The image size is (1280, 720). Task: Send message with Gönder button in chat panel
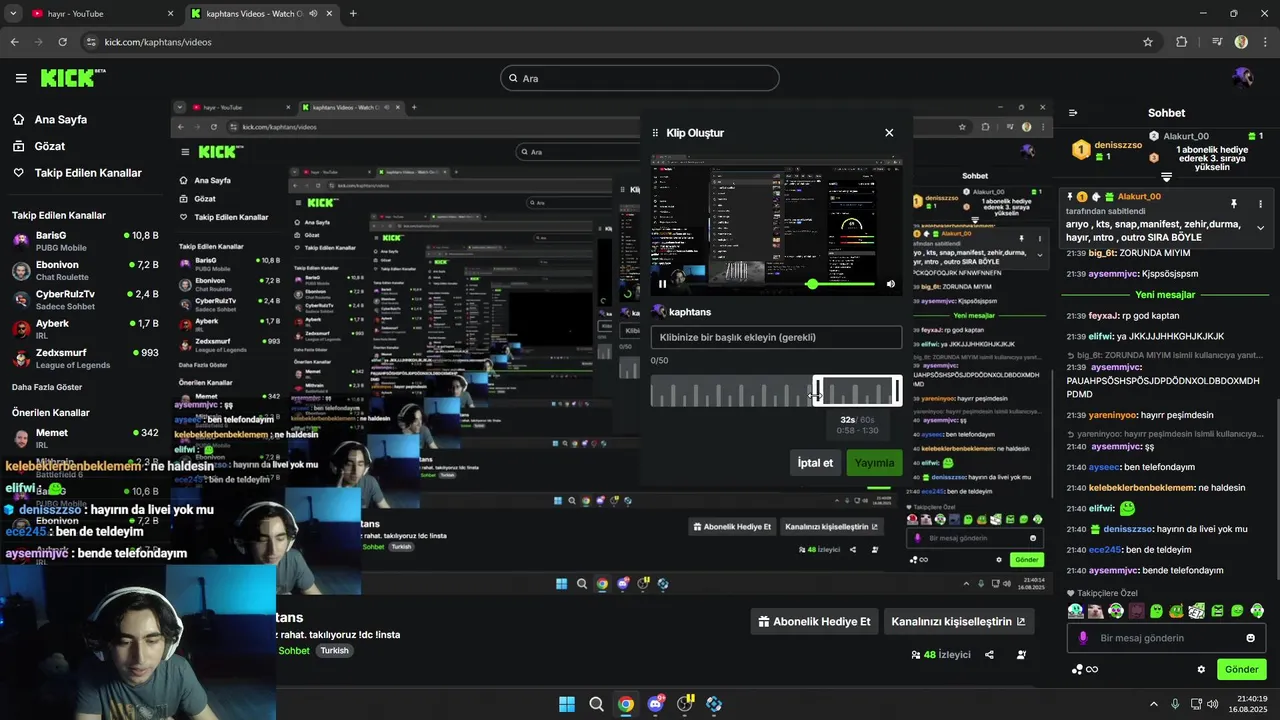point(1241,669)
